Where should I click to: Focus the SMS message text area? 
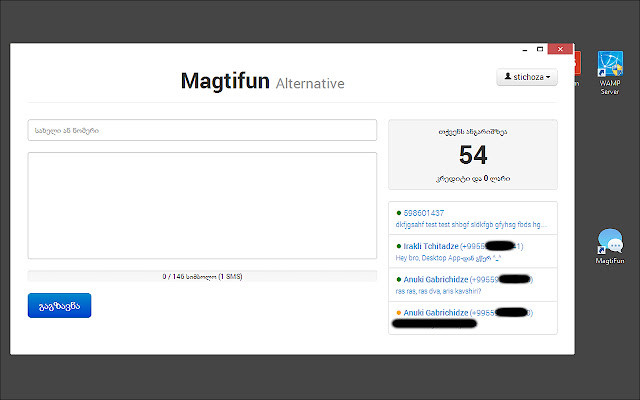click(x=202, y=206)
